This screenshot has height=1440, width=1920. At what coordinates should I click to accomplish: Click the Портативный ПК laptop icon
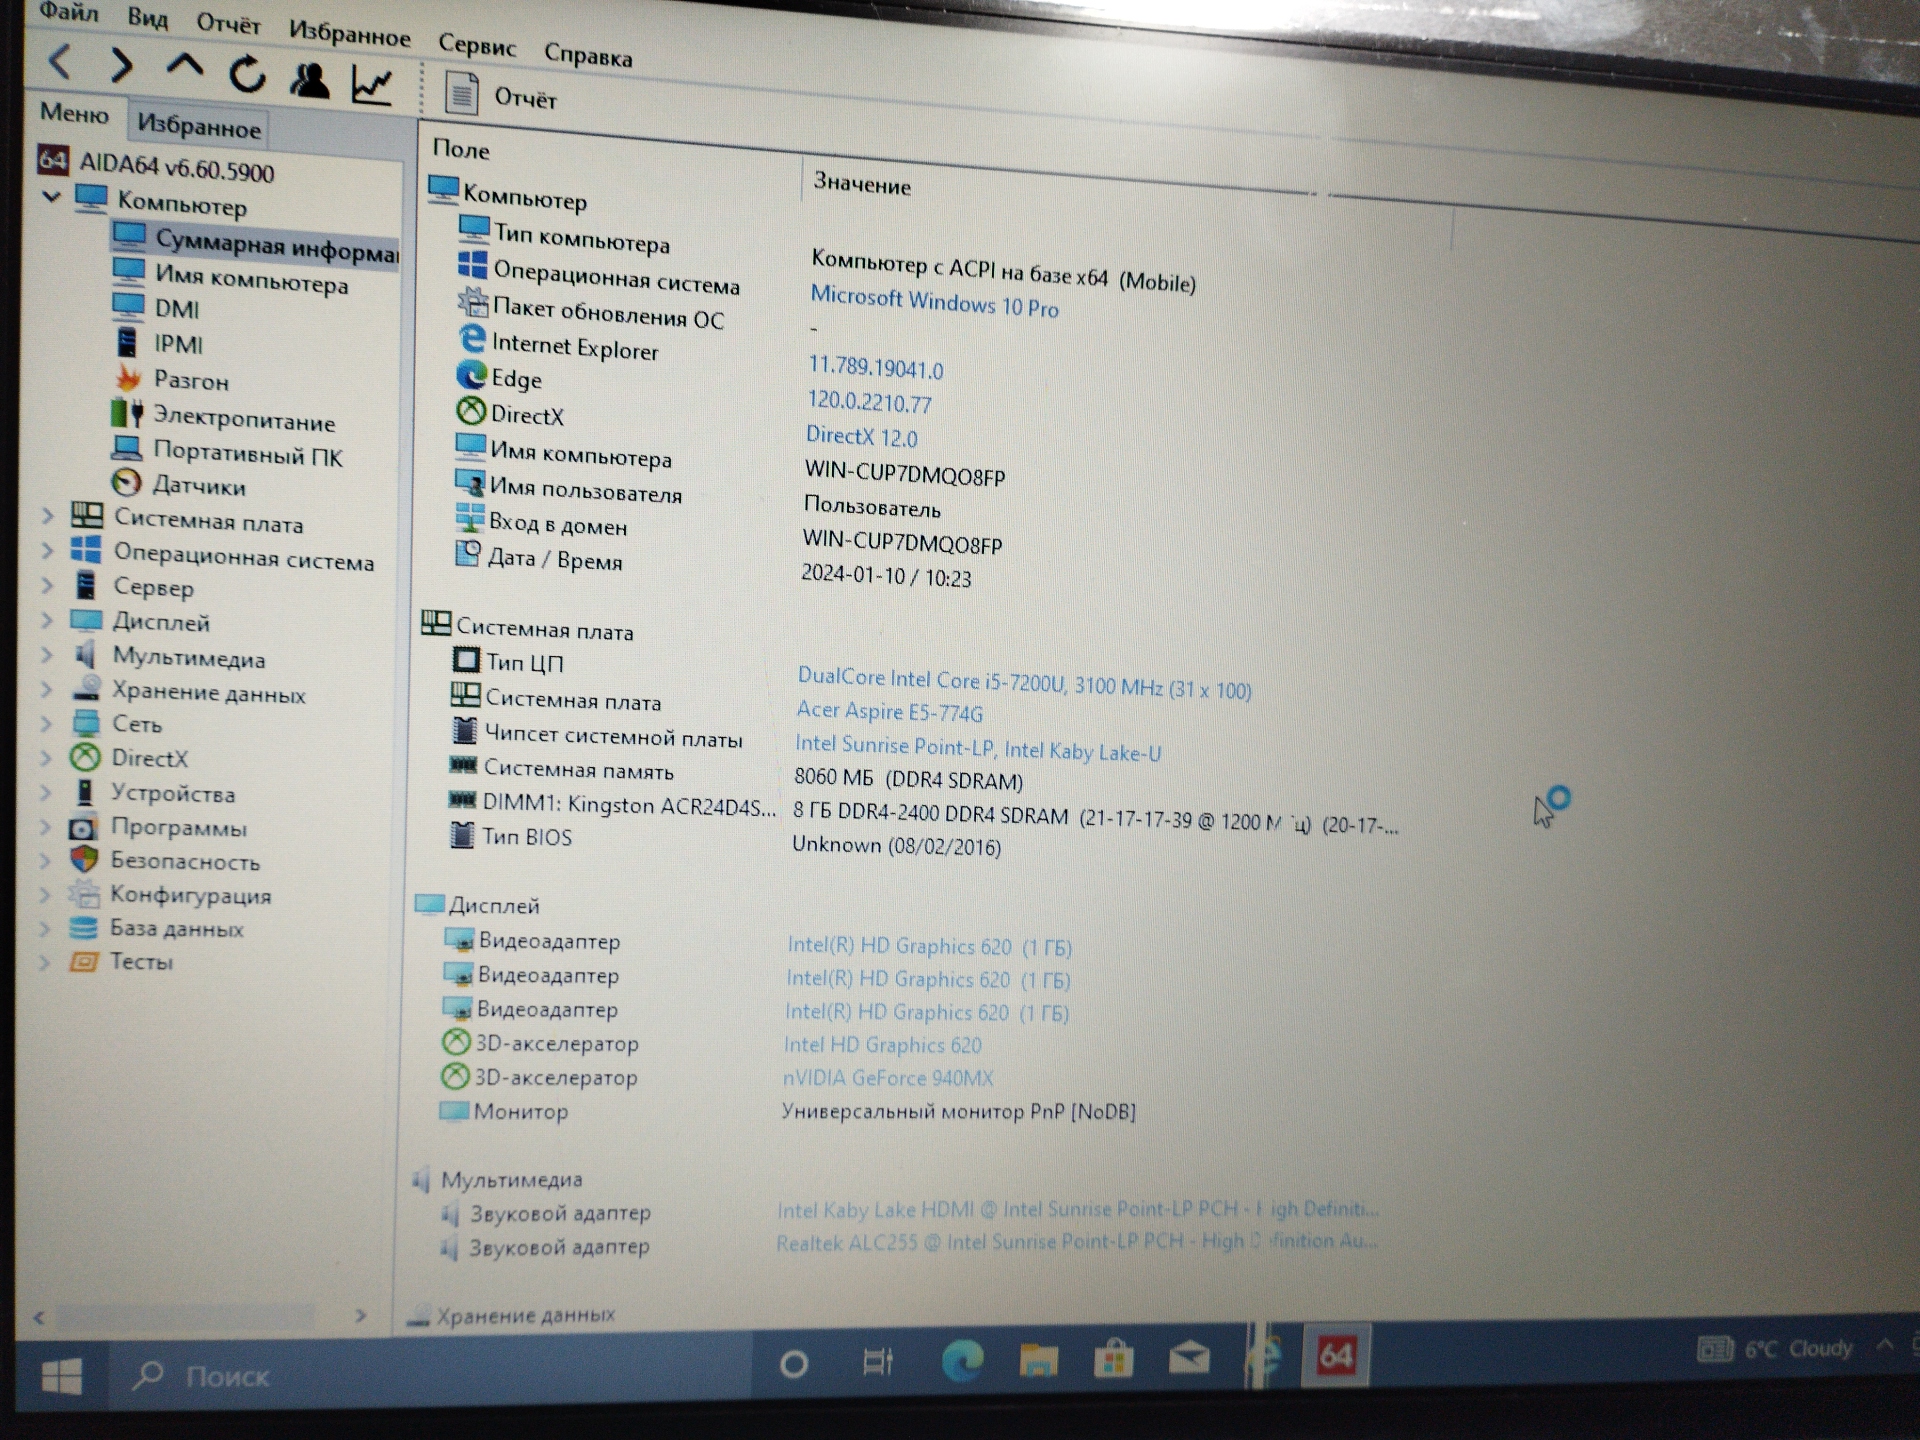127,448
